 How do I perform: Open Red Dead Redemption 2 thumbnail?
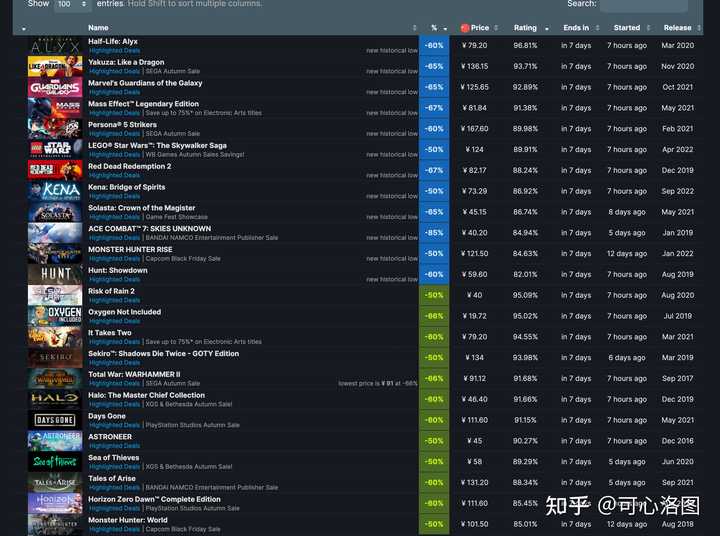click(55, 170)
